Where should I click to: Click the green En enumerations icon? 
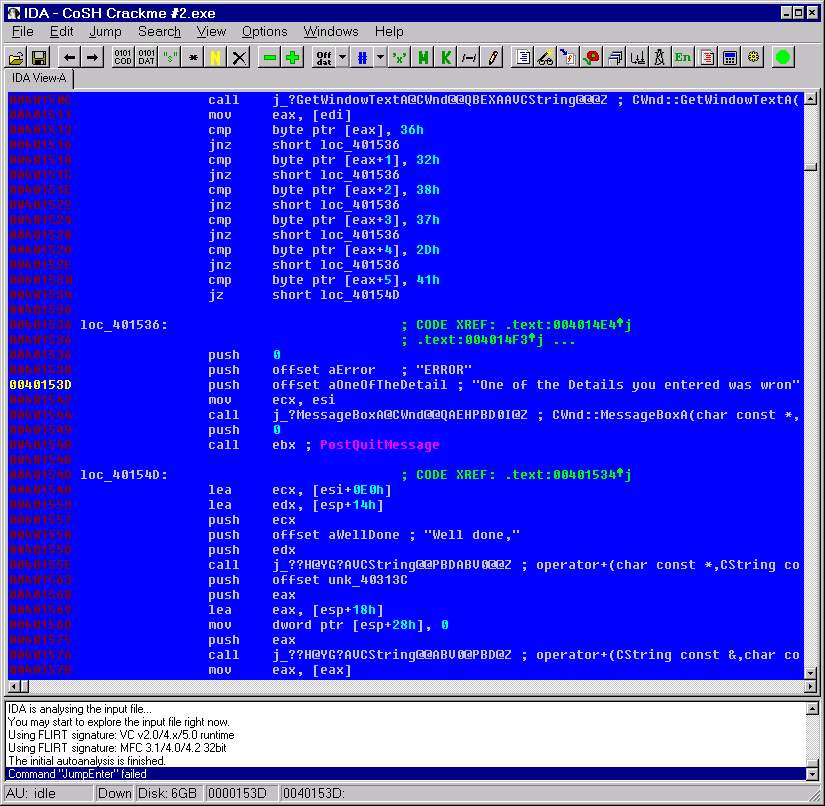pos(683,57)
